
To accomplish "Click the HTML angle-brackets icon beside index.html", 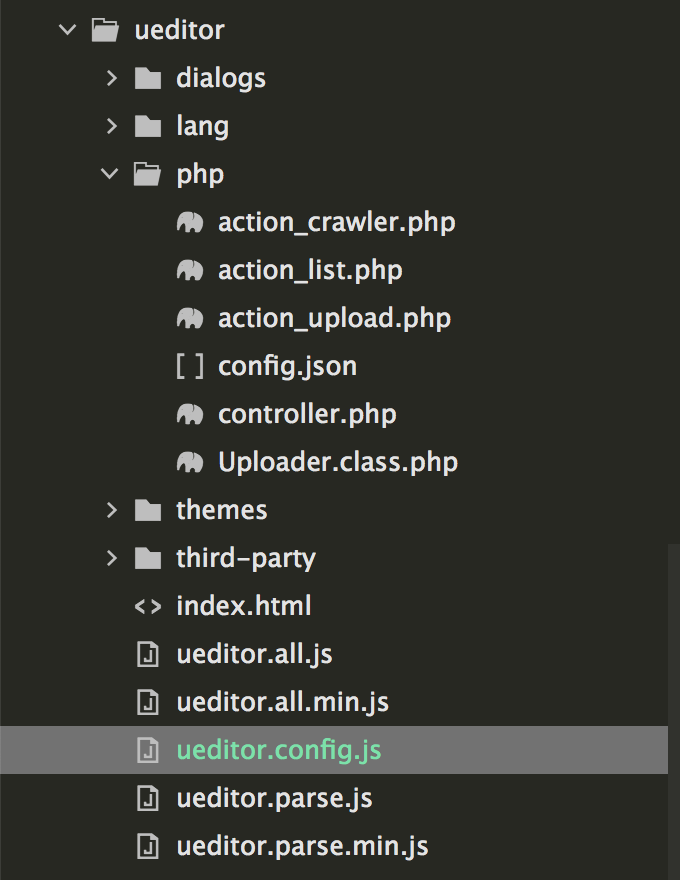I will tap(148, 606).
